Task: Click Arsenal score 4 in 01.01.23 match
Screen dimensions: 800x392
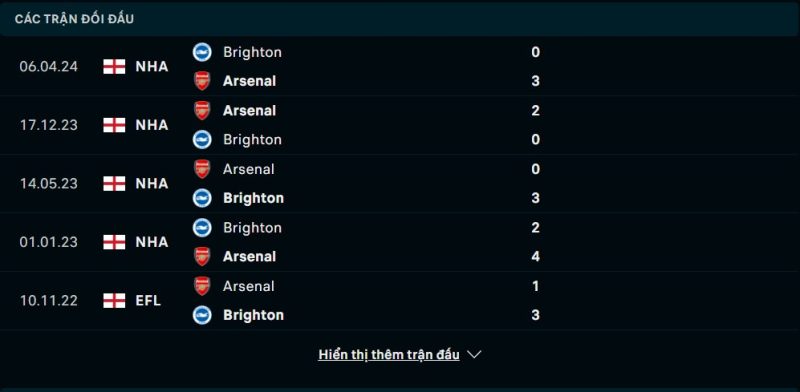Action: 535,257
